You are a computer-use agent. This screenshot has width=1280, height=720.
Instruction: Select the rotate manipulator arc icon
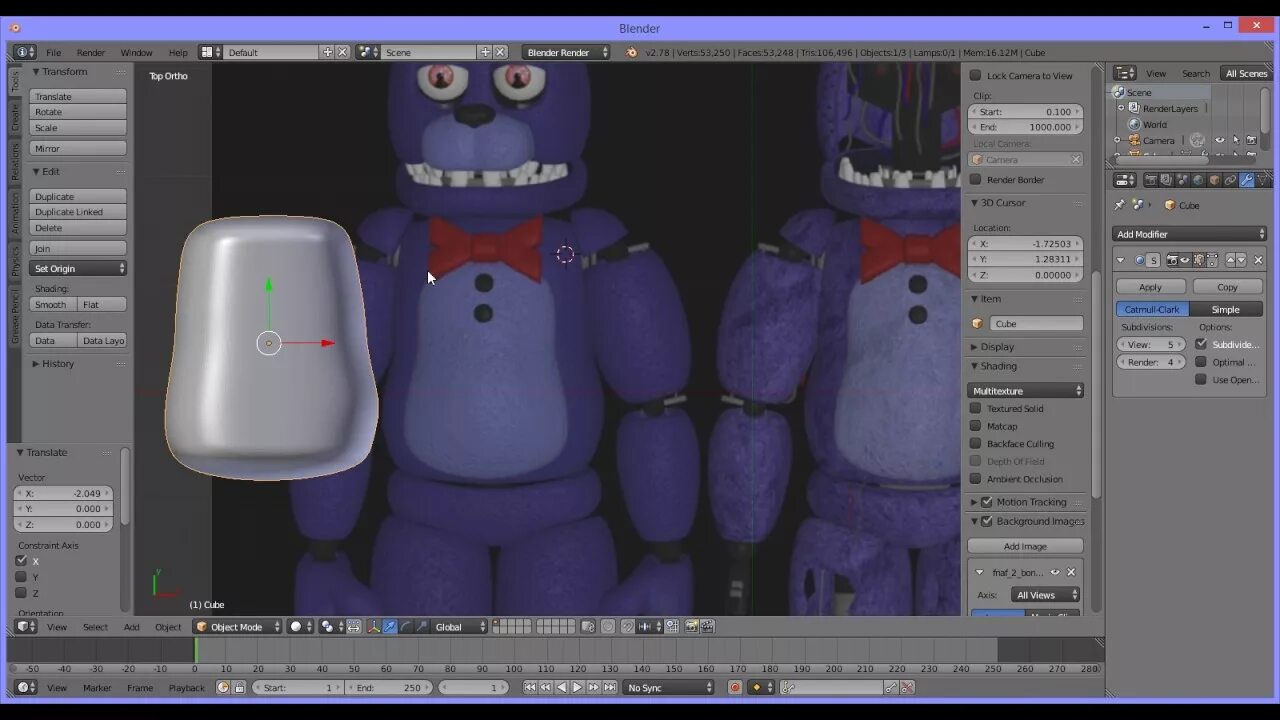click(405, 626)
